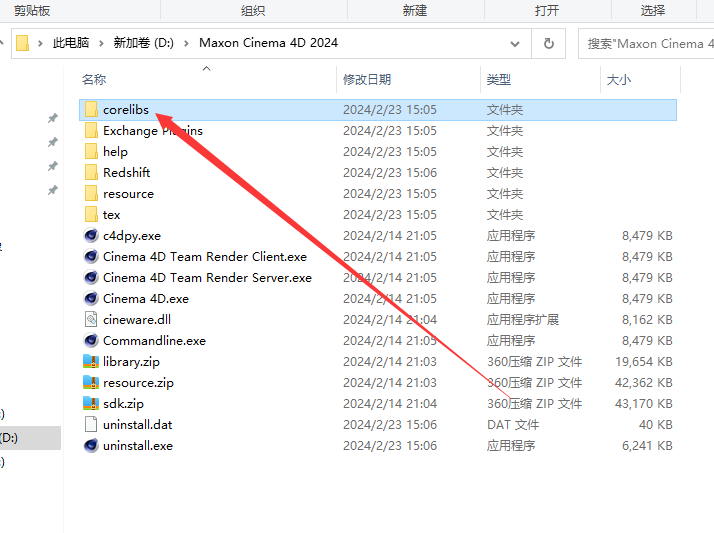Click the 打开 ribbon group label

point(546,10)
